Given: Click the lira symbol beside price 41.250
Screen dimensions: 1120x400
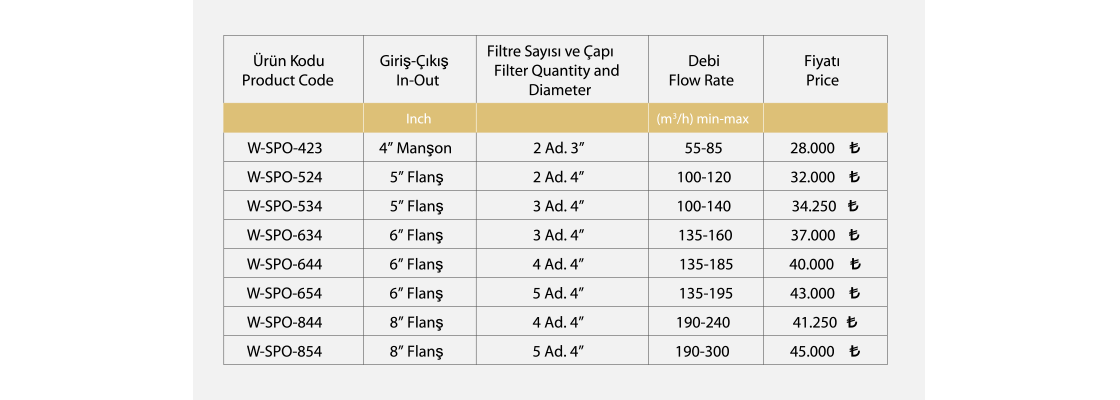Looking at the screenshot, I should coord(852,323).
